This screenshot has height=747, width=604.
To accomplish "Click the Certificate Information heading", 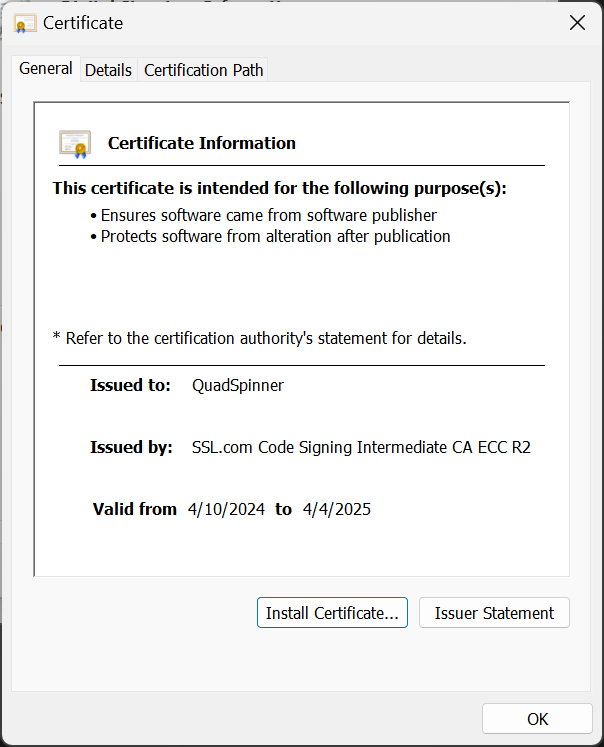I will coord(202,143).
